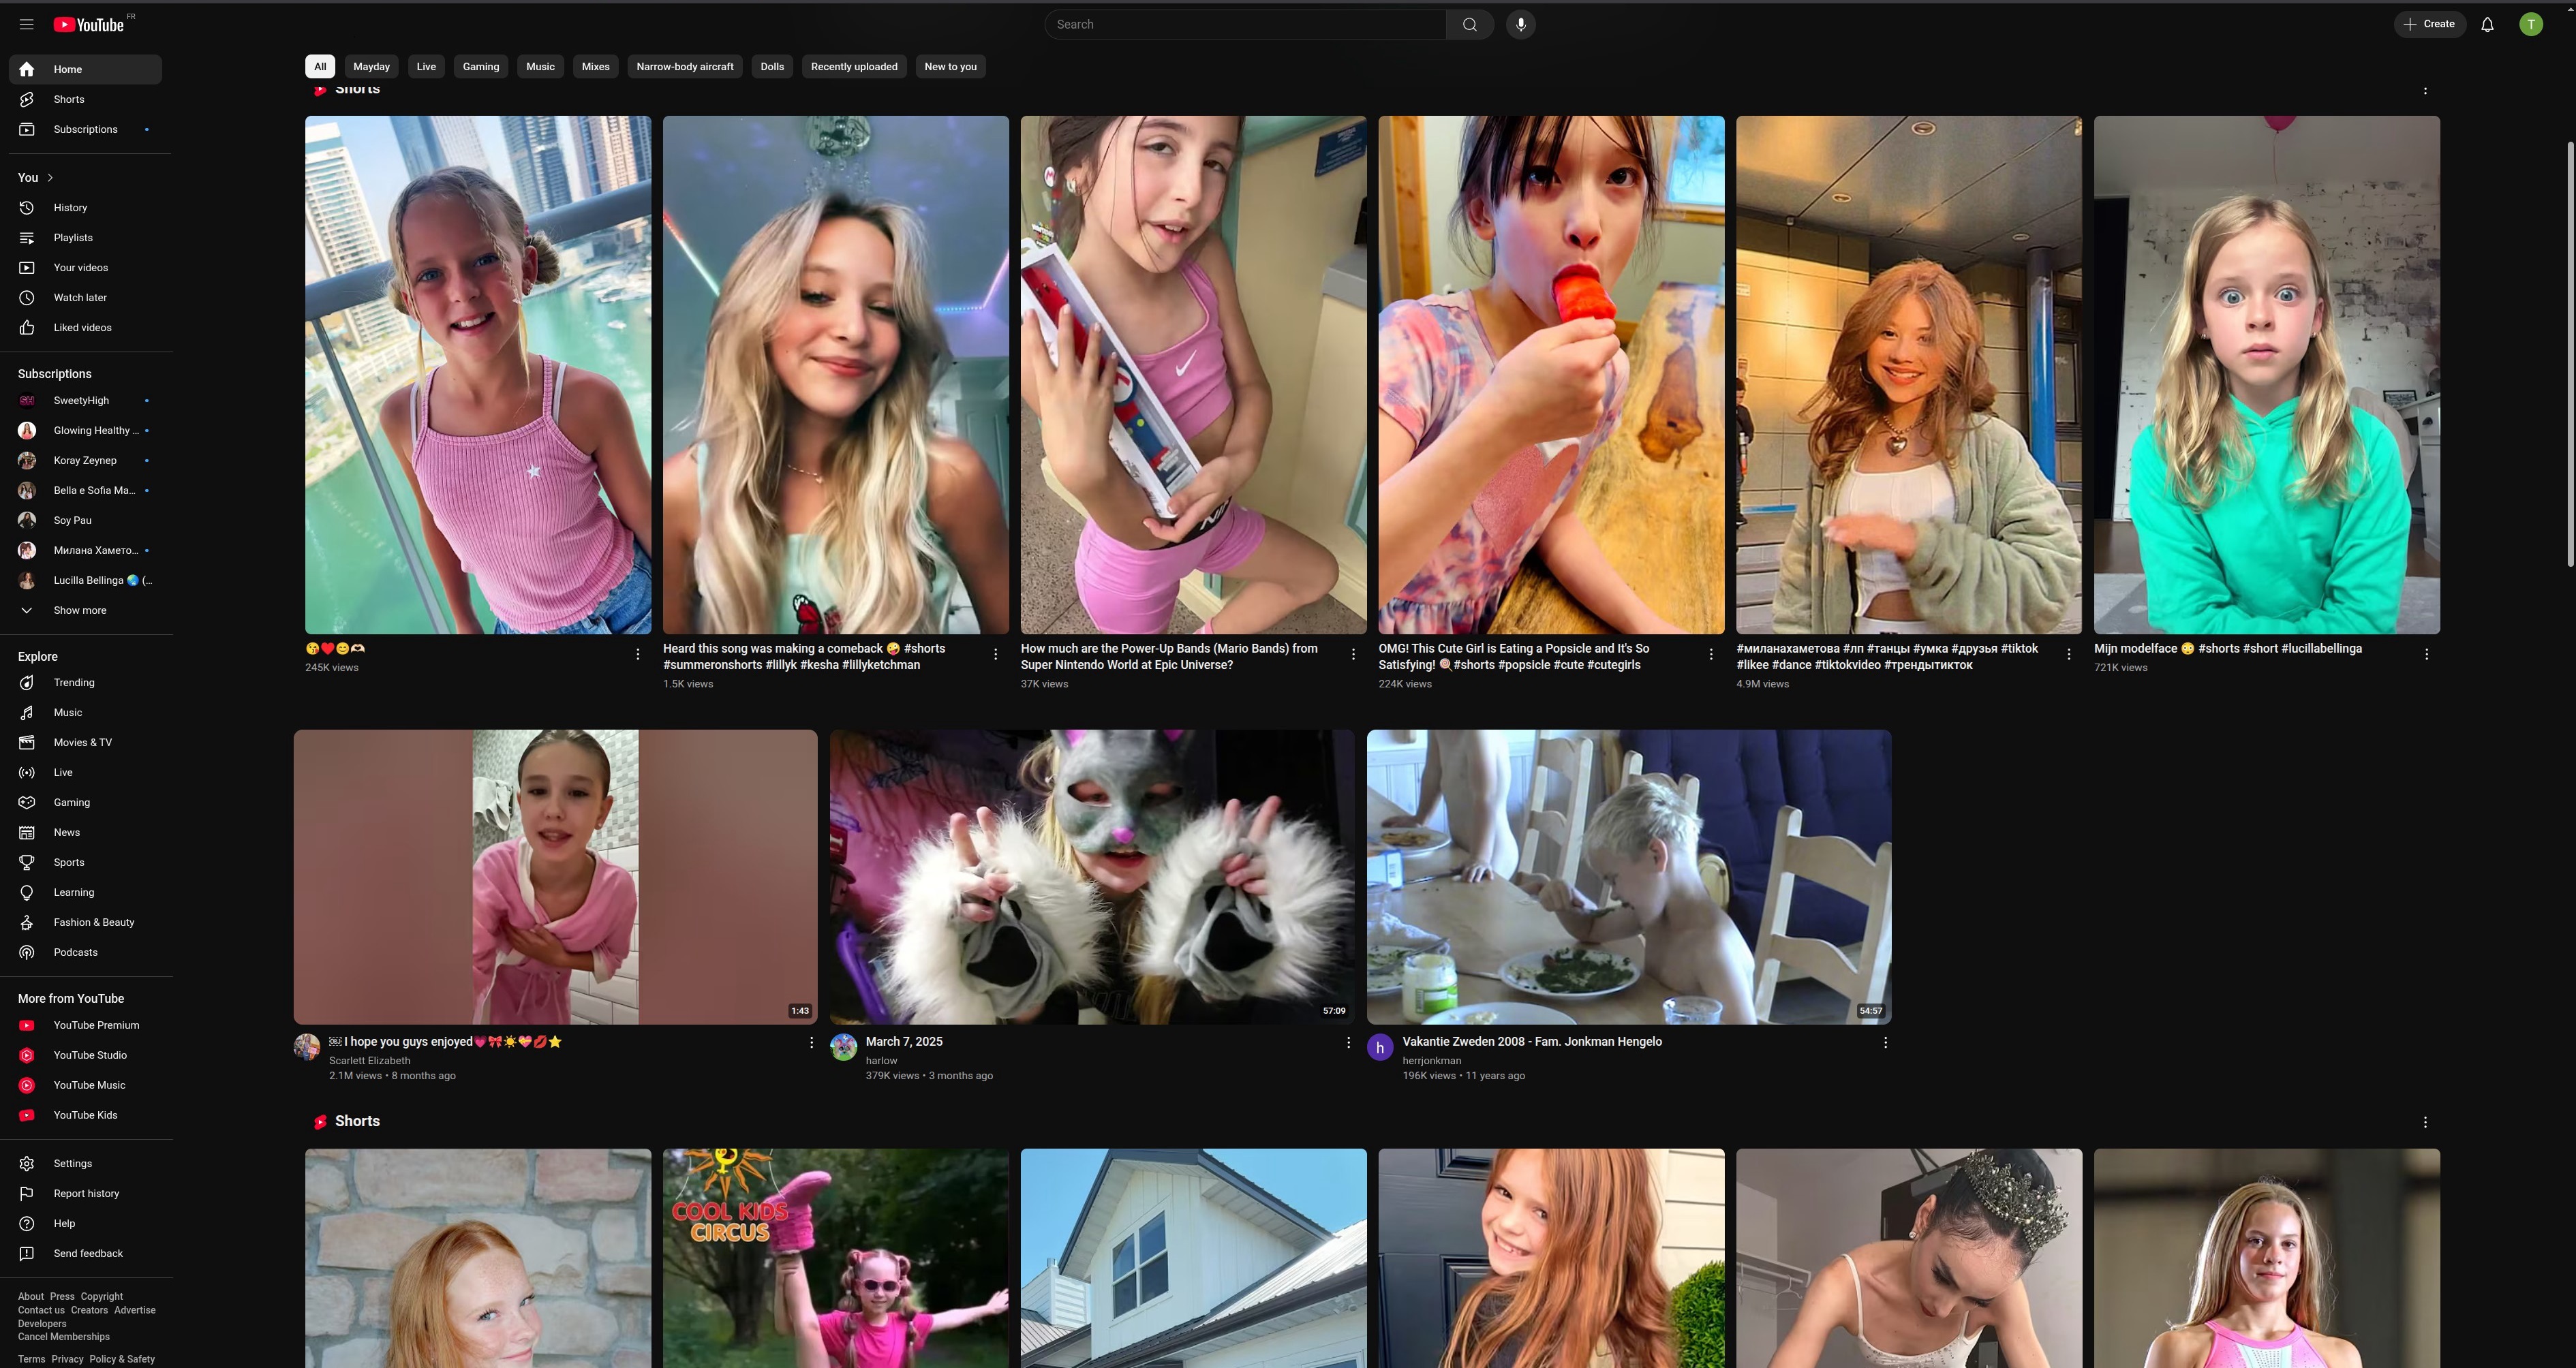The image size is (2576, 1368).
Task: Select the Recently uploaded chip
Action: click(854, 67)
